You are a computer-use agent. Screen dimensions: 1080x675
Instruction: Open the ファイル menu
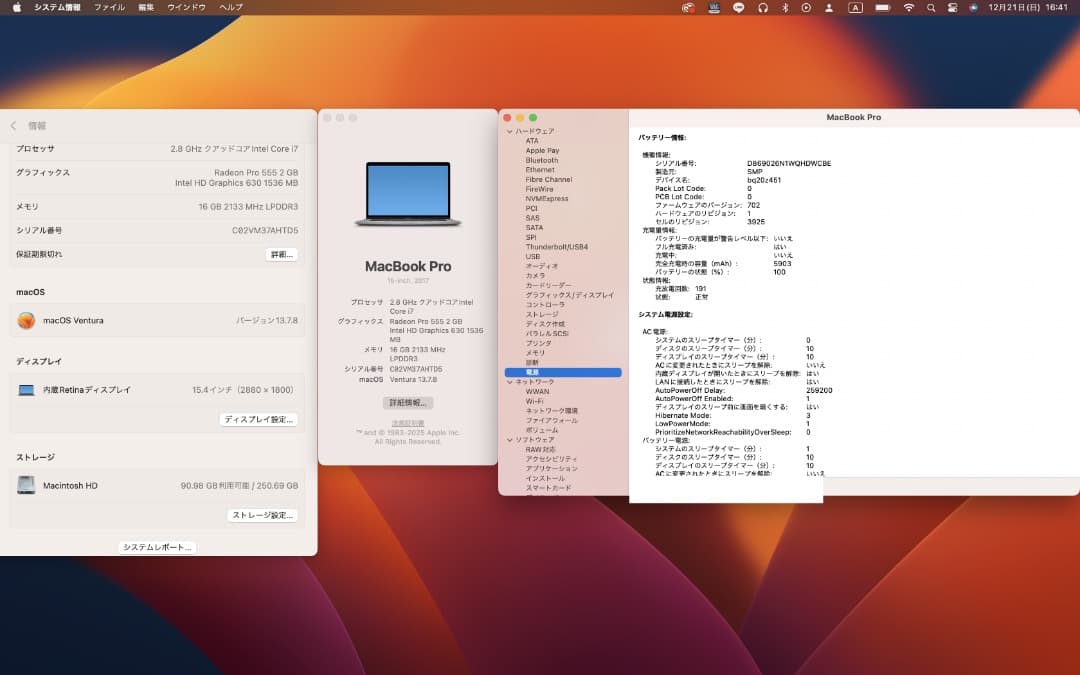(110, 7)
